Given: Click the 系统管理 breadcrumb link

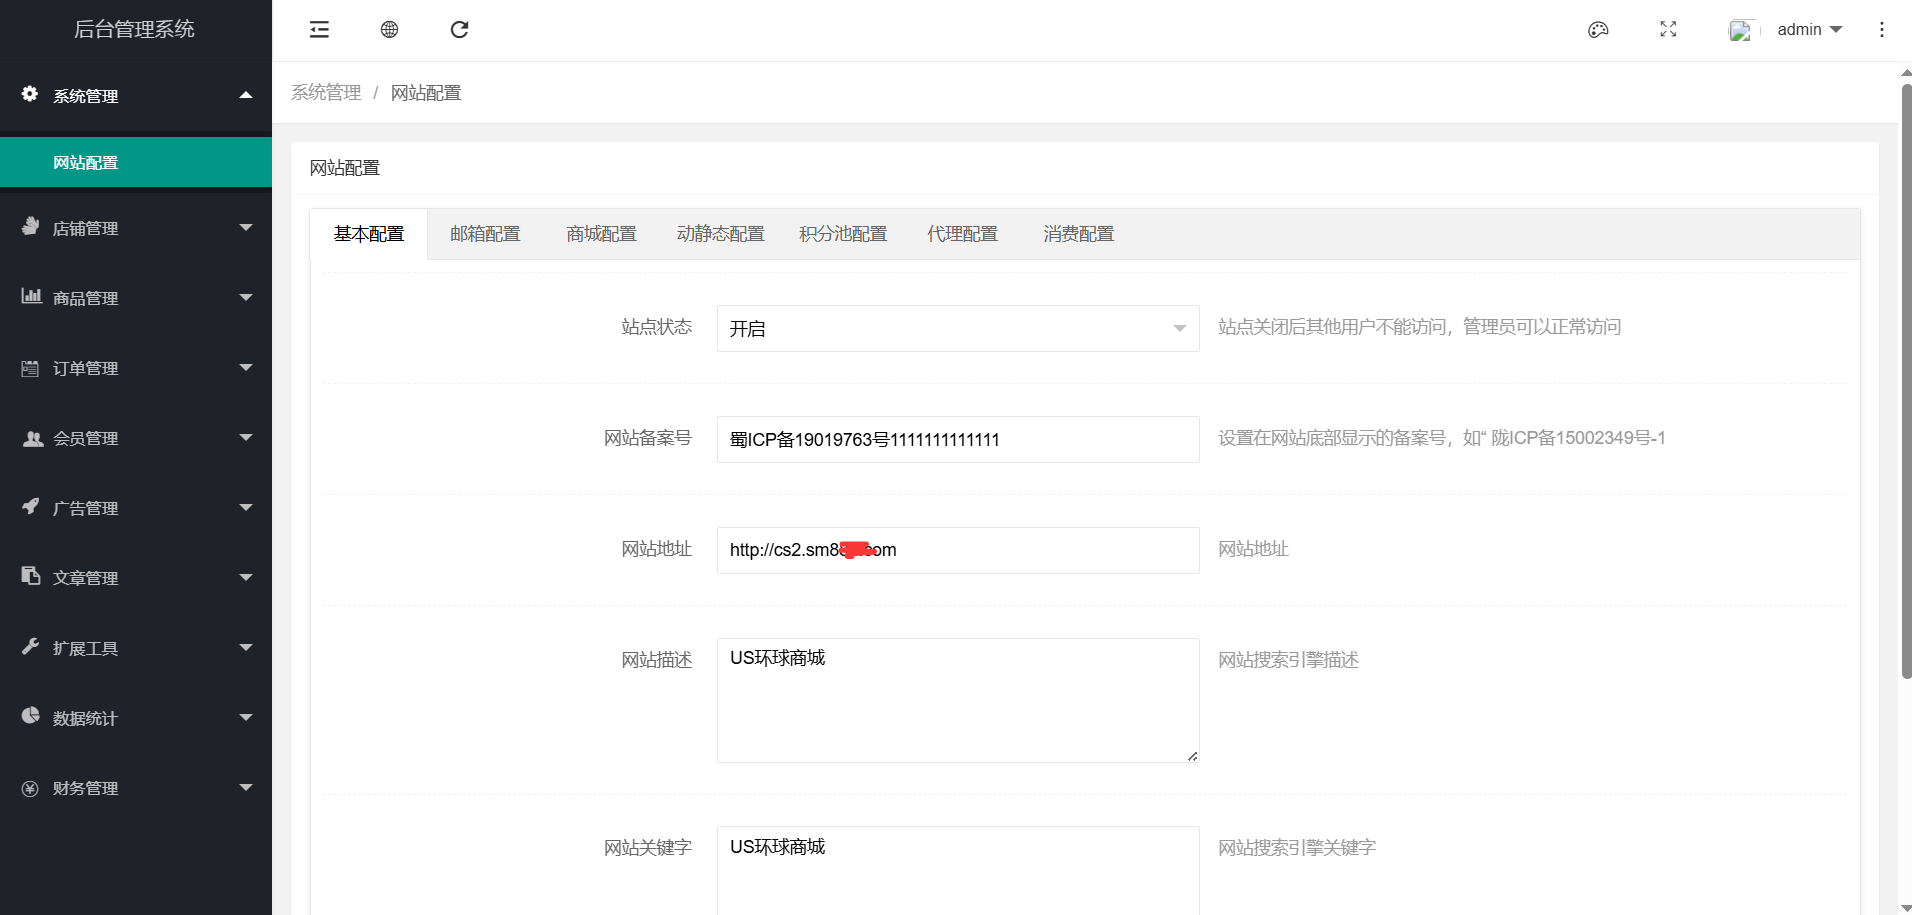Looking at the screenshot, I should [x=326, y=93].
